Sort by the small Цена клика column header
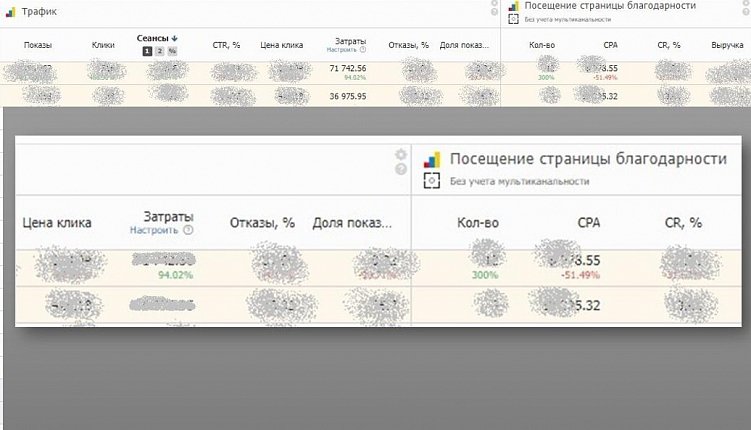 pos(282,45)
